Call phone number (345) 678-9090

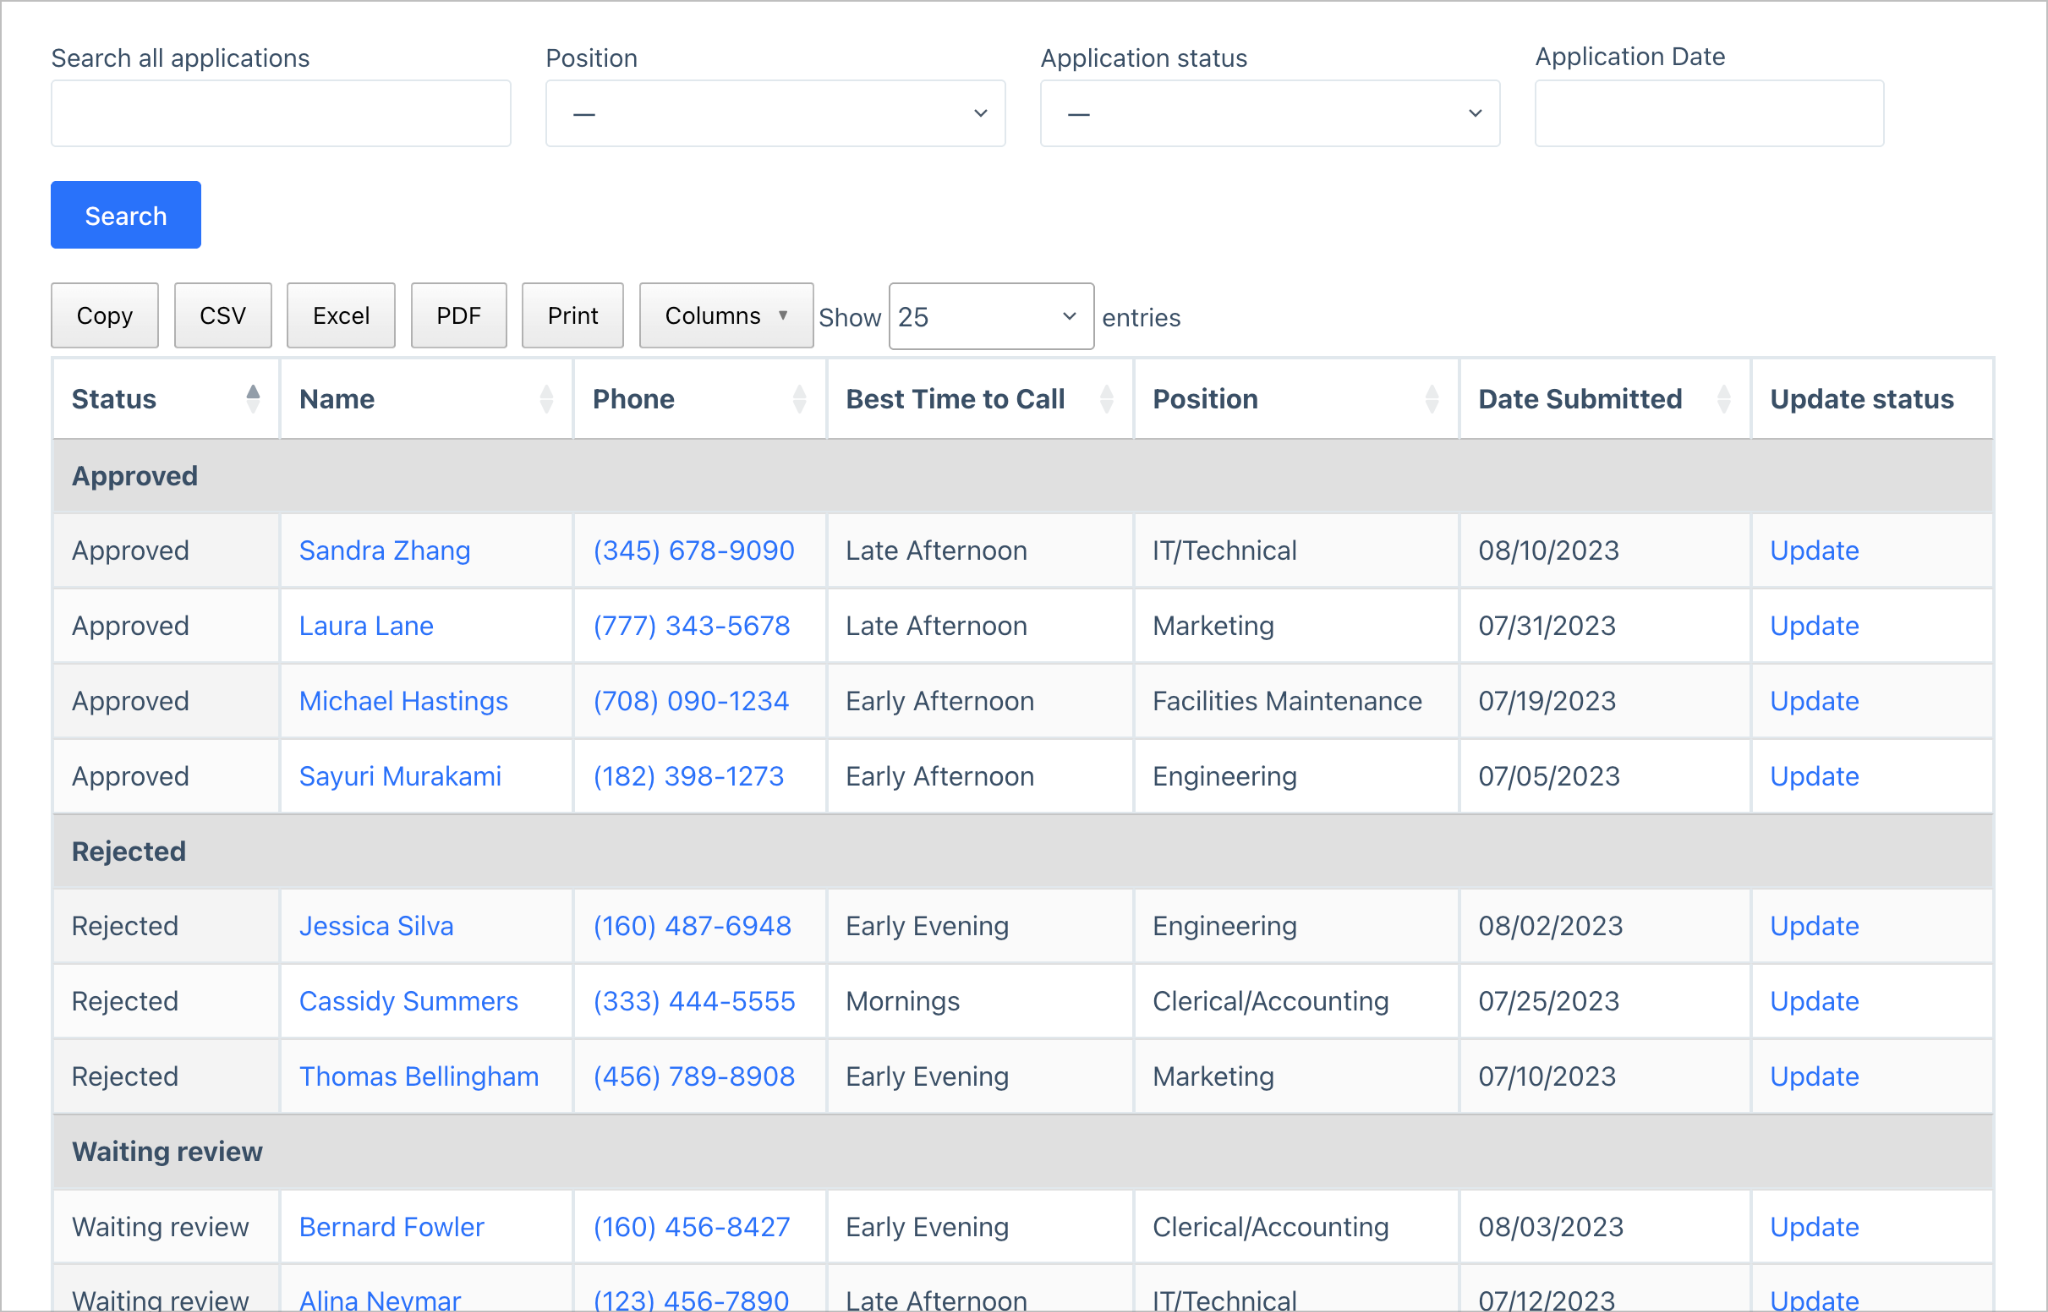pyautogui.click(x=694, y=551)
